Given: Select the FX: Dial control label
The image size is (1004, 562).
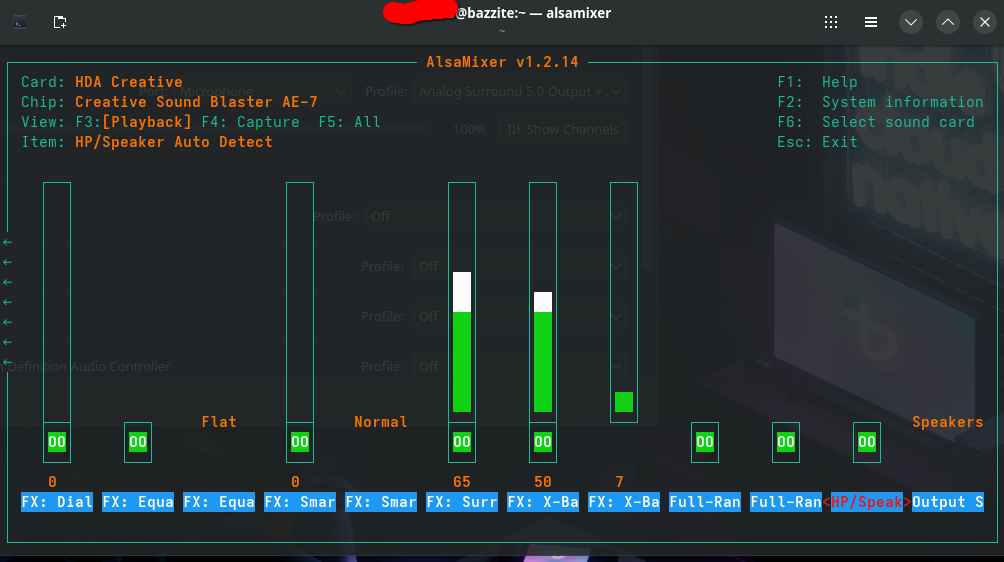Looking at the screenshot, I should 57,502.
